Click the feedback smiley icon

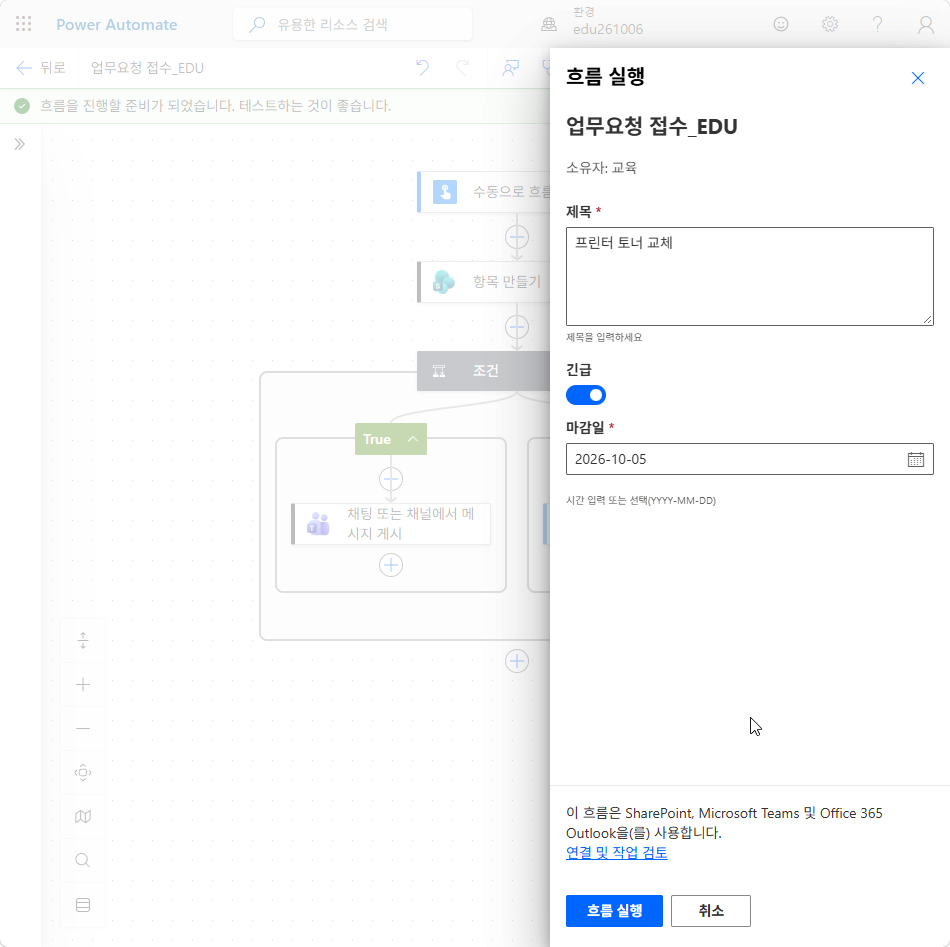click(781, 24)
